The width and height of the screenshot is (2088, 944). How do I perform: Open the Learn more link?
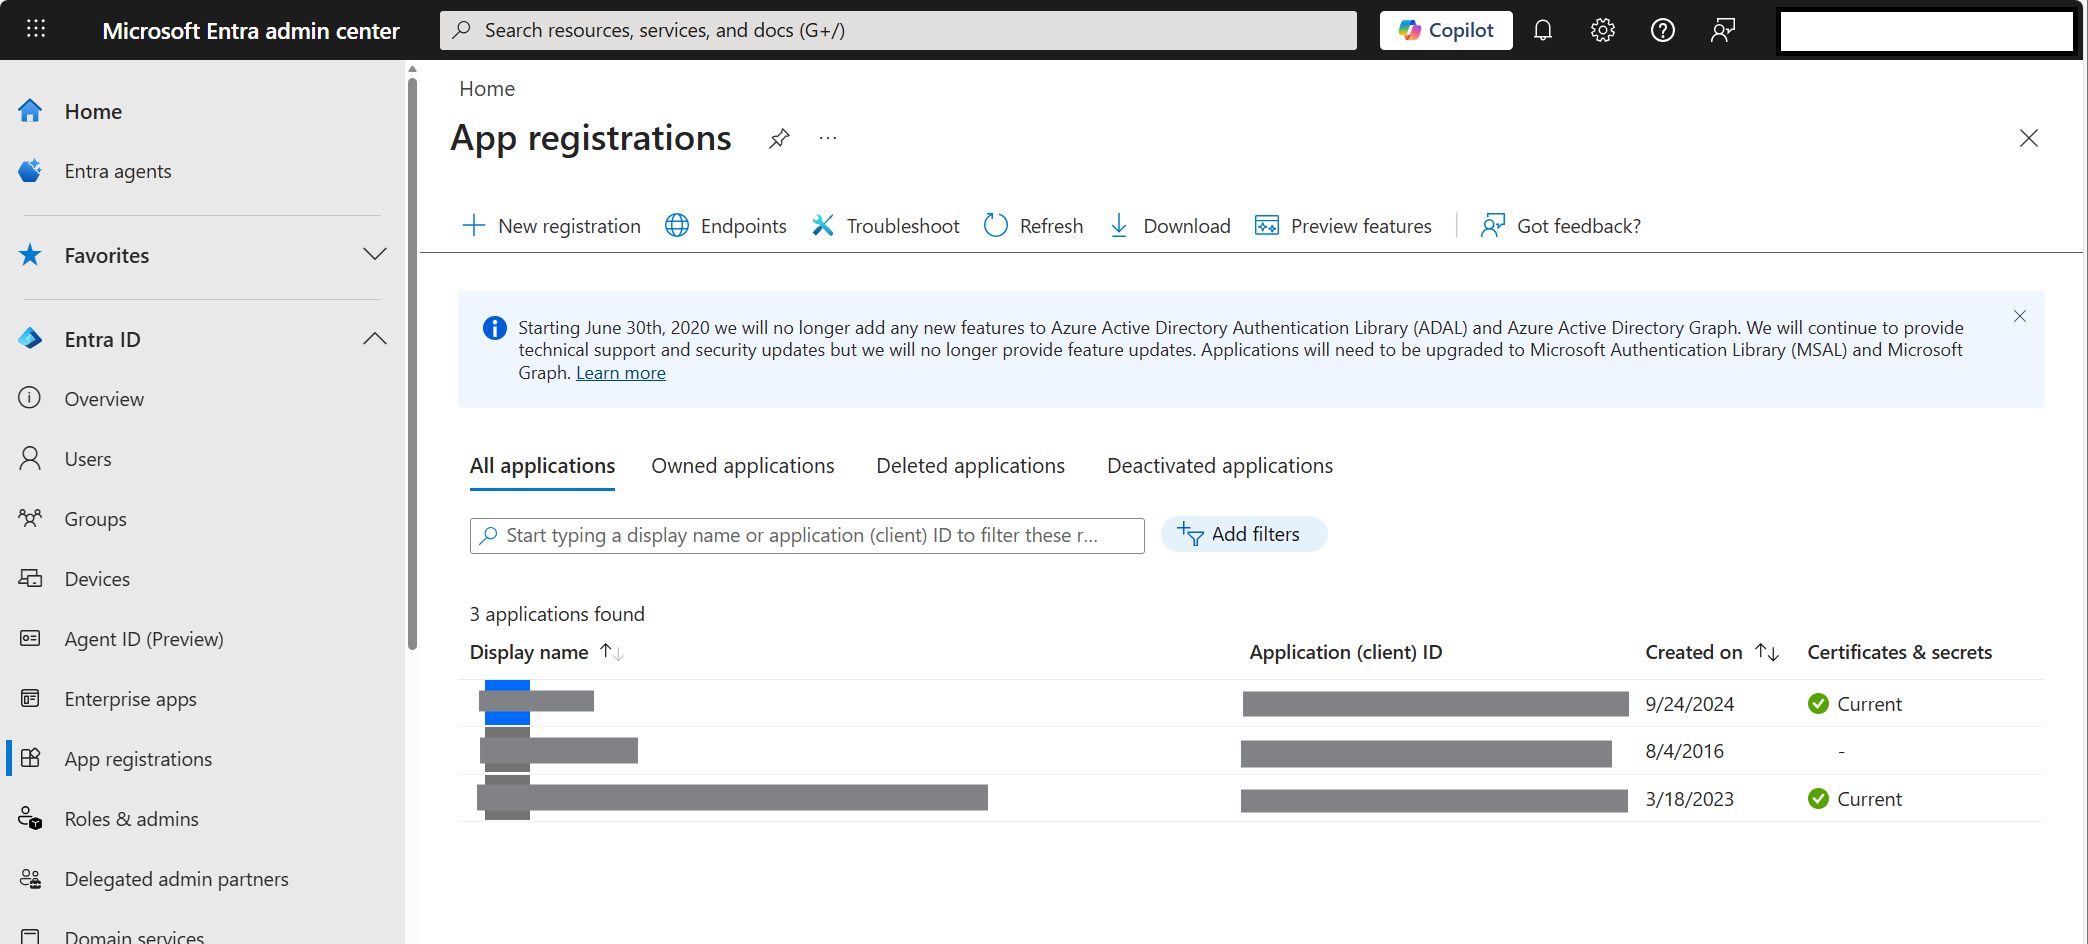click(620, 373)
